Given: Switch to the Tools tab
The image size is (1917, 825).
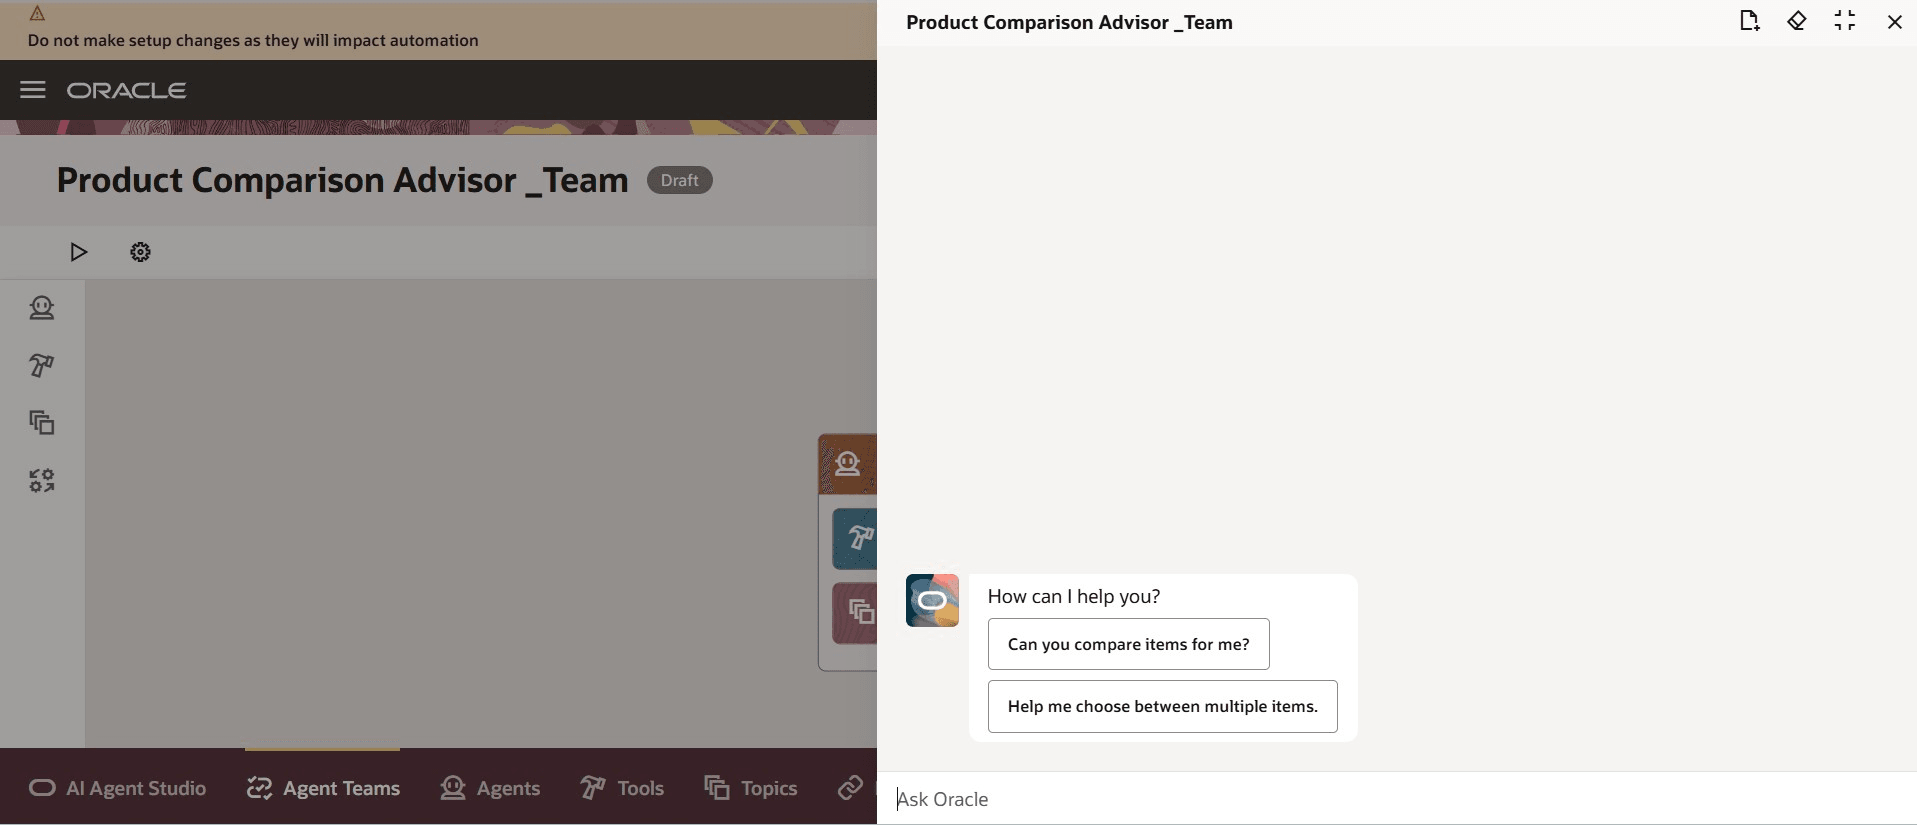Looking at the screenshot, I should point(622,788).
